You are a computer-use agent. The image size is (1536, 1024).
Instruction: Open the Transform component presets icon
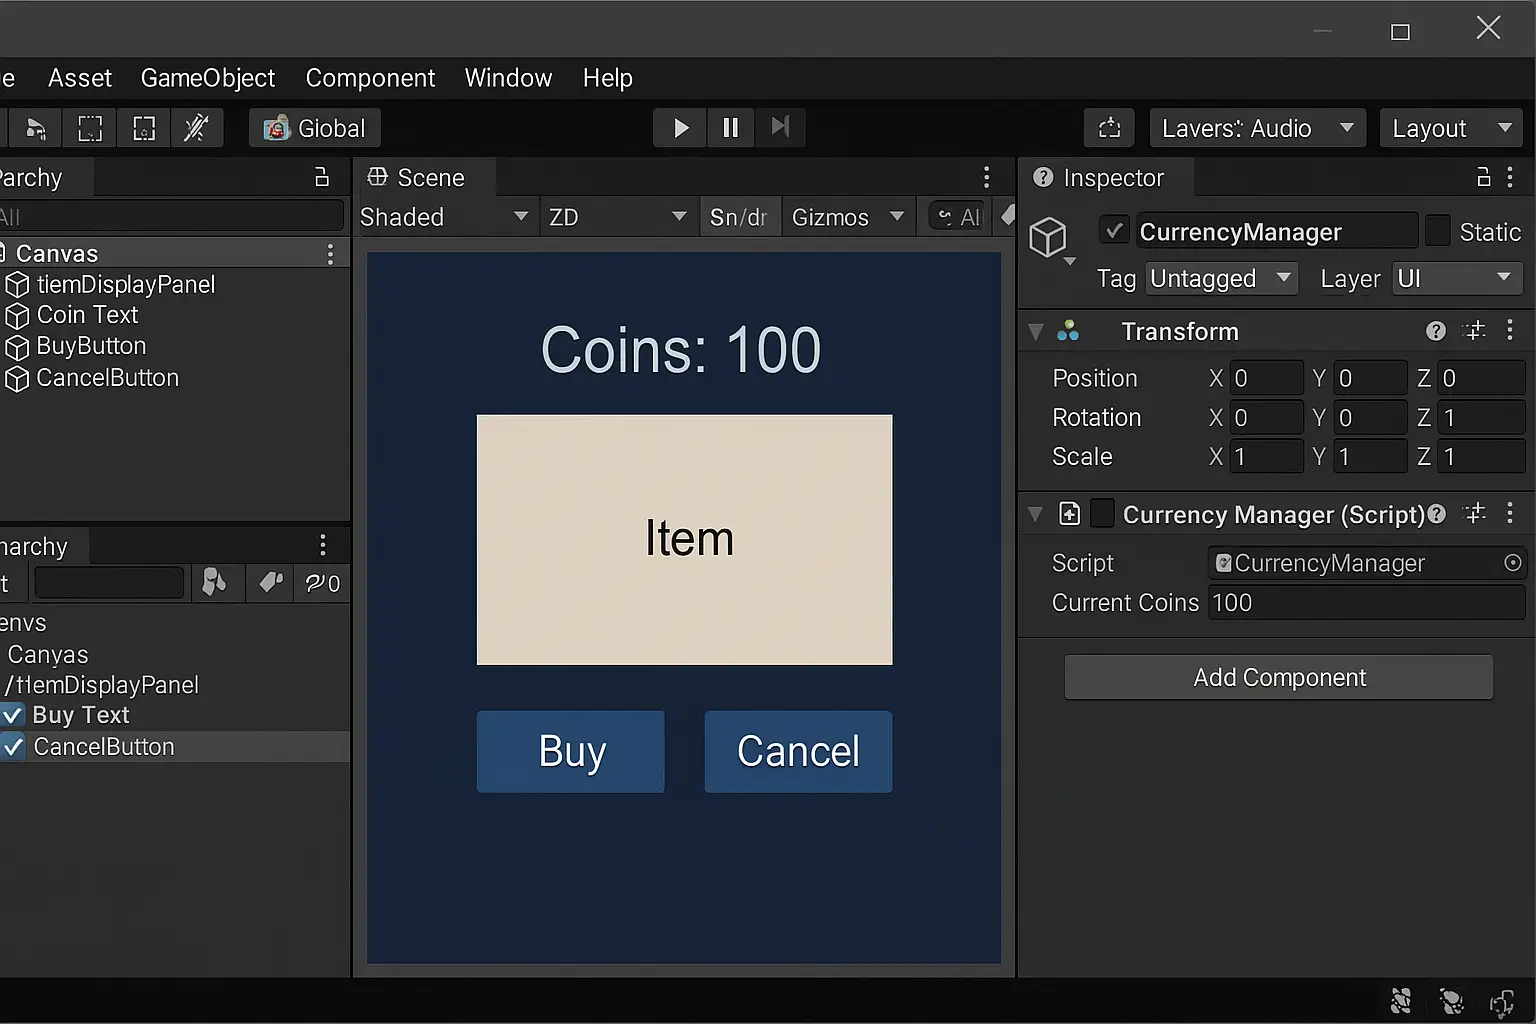click(1474, 331)
